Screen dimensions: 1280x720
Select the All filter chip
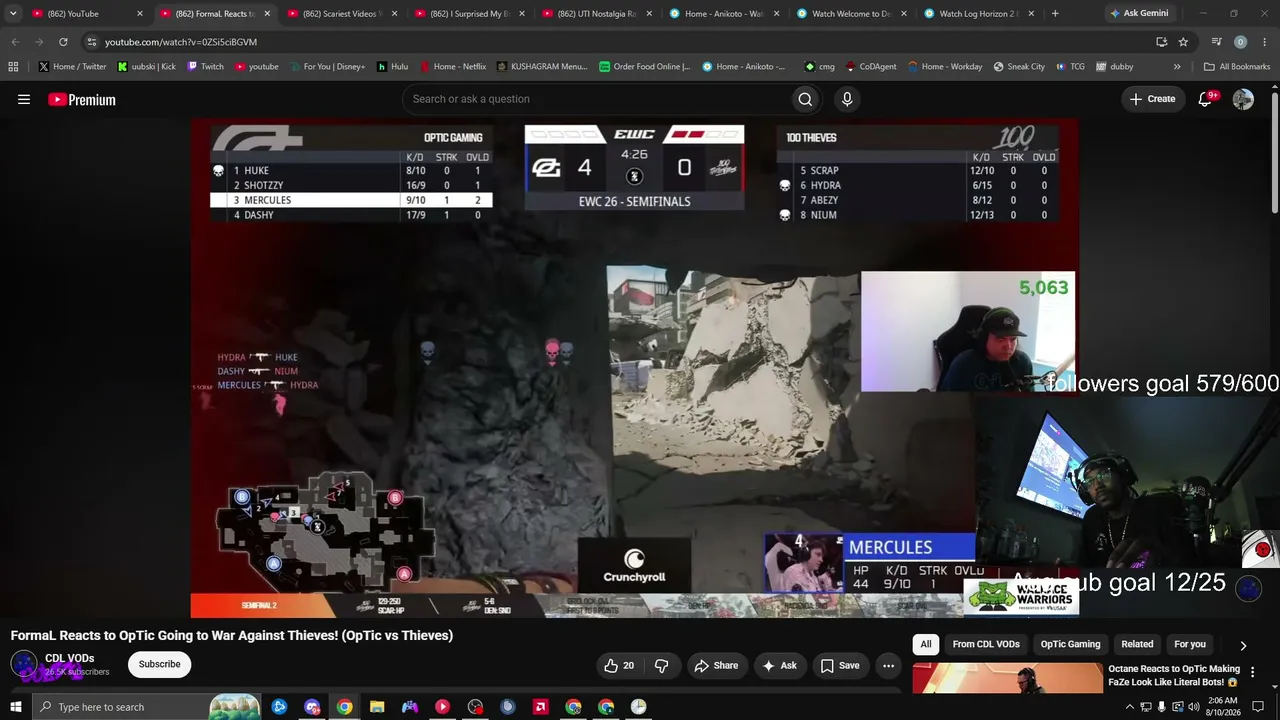[x=926, y=645]
